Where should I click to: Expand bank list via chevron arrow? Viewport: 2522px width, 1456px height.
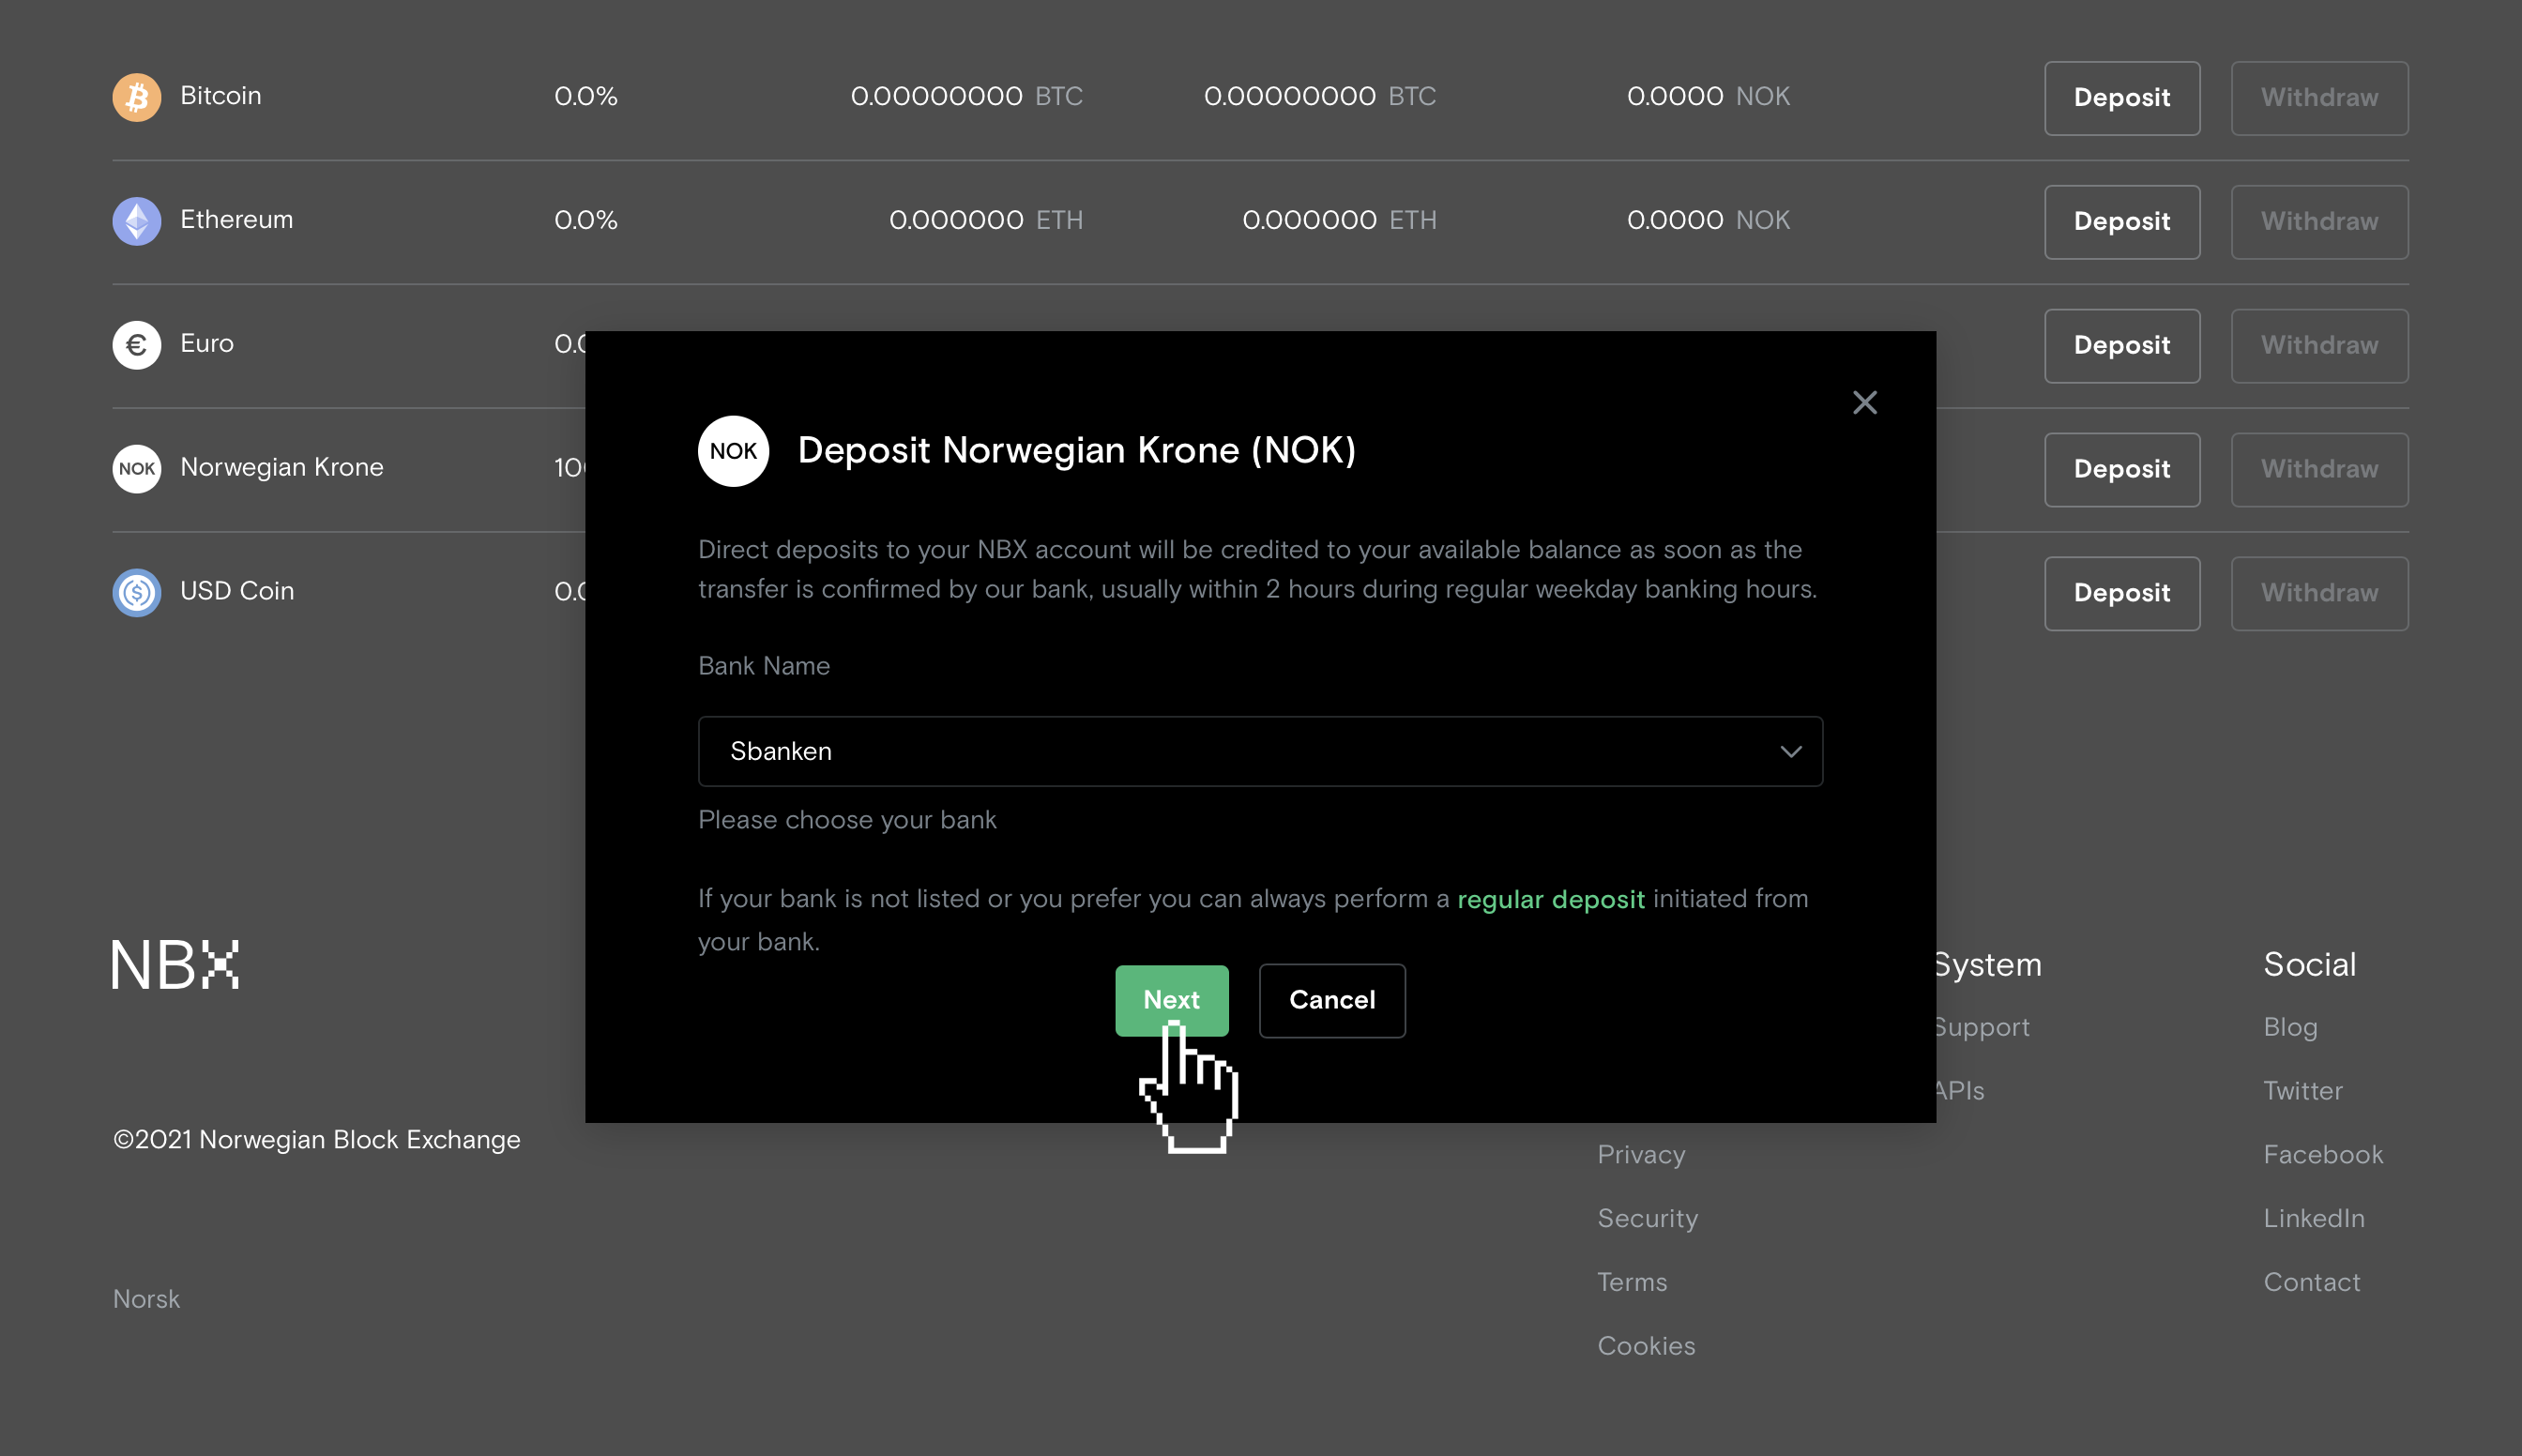click(1790, 751)
